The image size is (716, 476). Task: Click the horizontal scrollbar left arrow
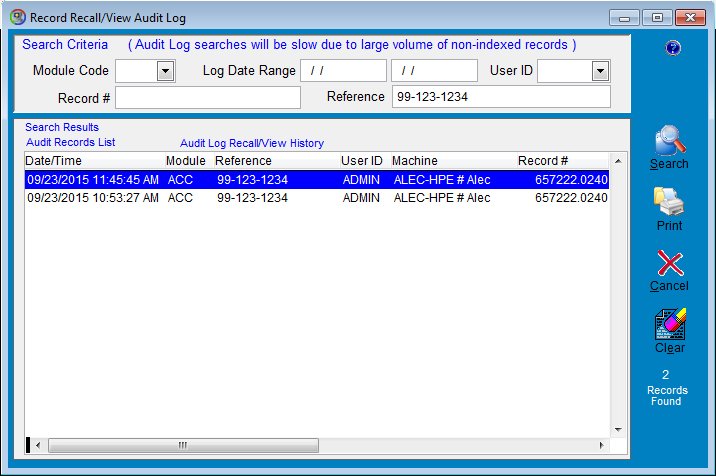(x=38, y=445)
